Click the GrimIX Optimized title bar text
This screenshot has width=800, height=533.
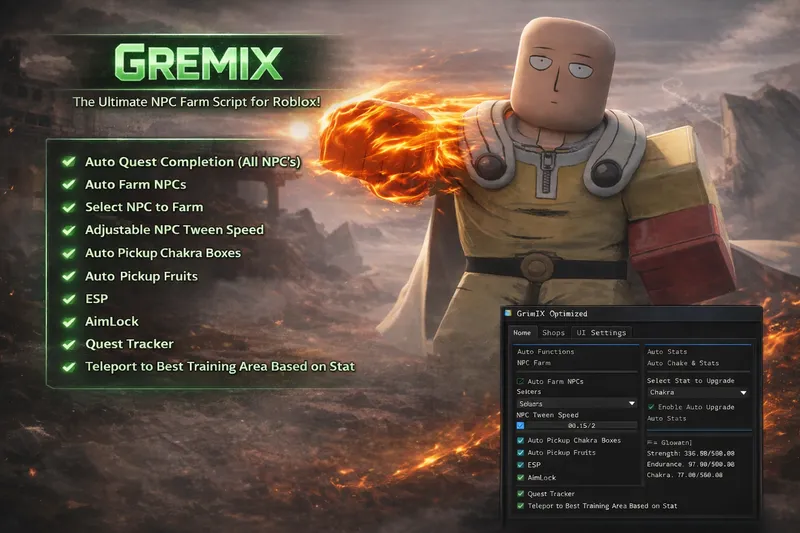pyautogui.click(x=552, y=314)
